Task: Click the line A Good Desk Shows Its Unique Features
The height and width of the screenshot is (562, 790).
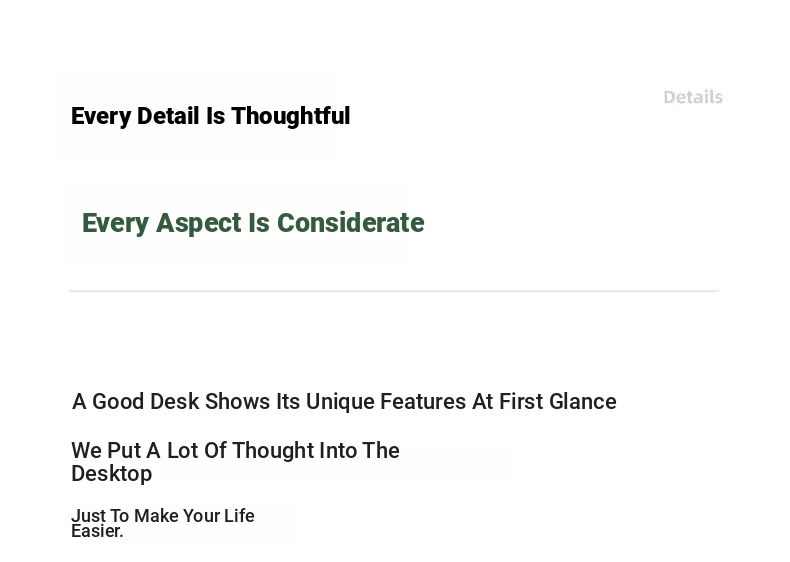Action: point(344,402)
